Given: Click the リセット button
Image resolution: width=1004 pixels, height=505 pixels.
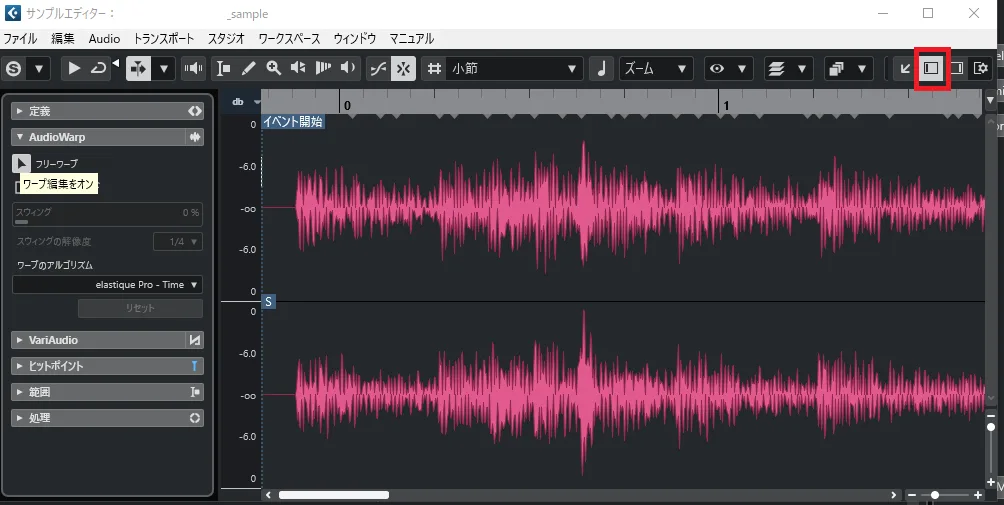Looking at the screenshot, I should pyautogui.click(x=140, y=308).
